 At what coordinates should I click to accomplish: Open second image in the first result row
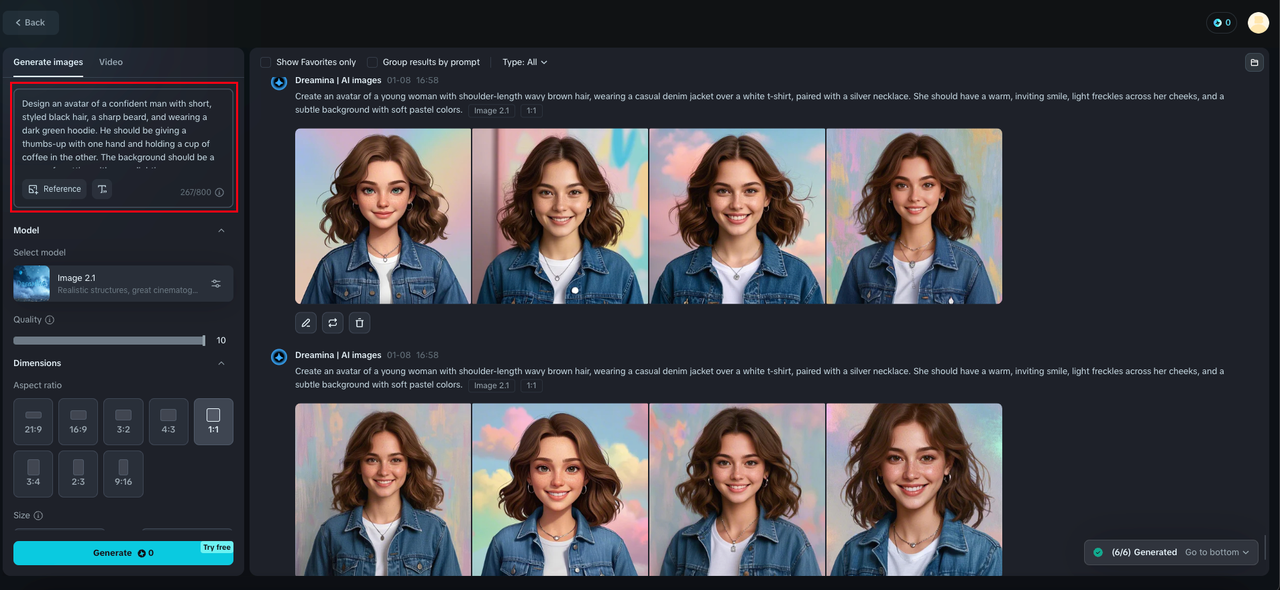point(560,216)
